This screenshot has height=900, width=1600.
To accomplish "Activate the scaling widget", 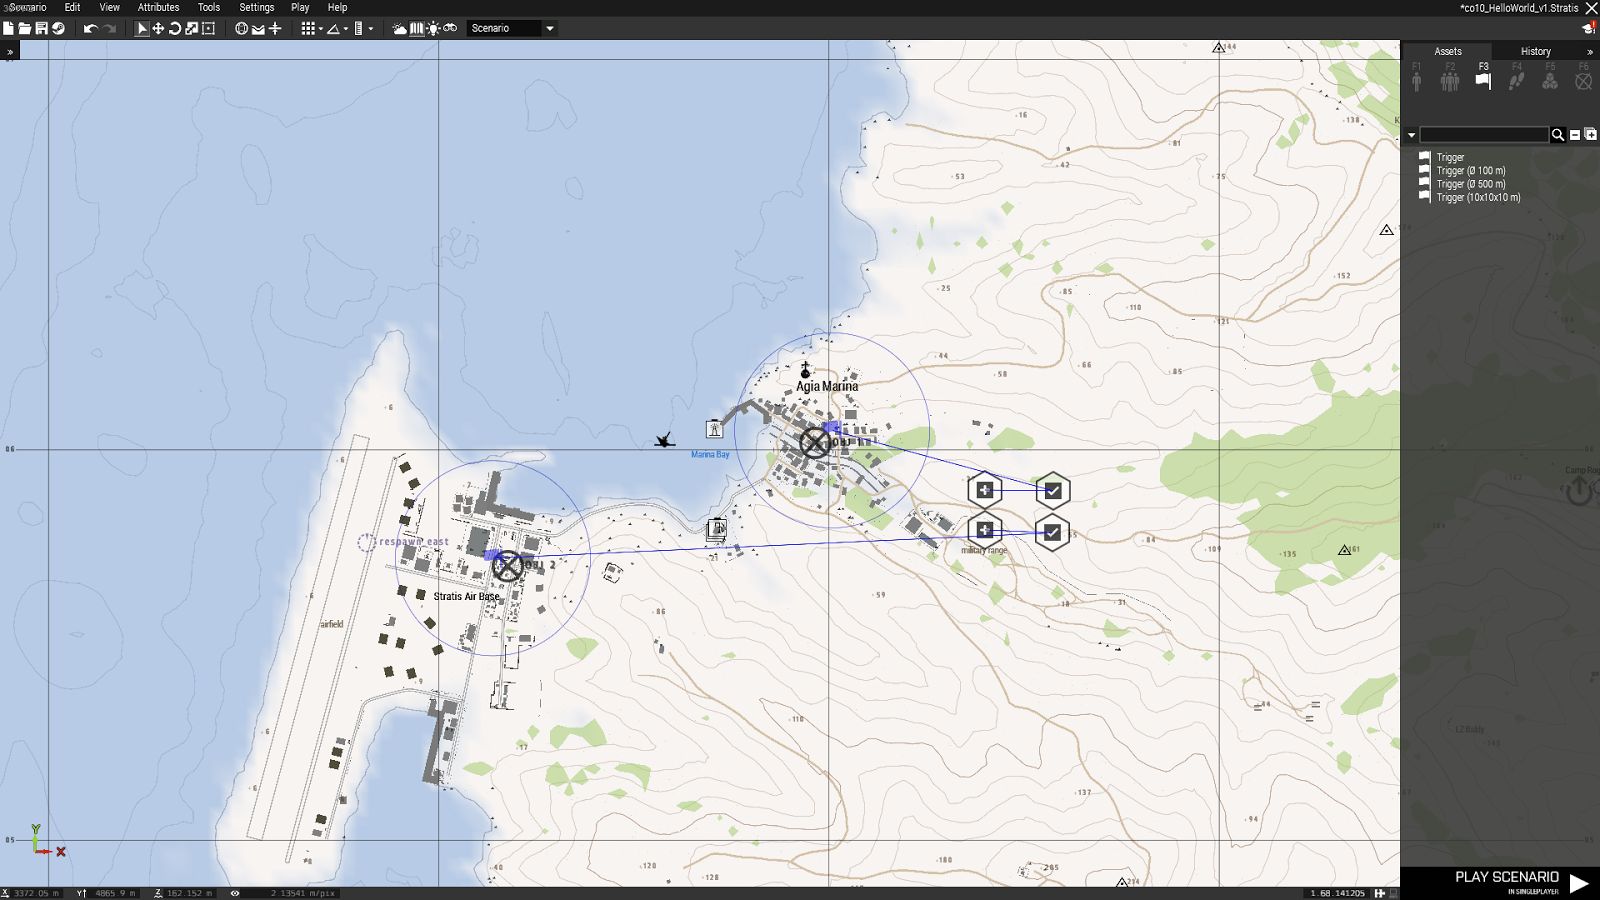I will tap(192, 28).
